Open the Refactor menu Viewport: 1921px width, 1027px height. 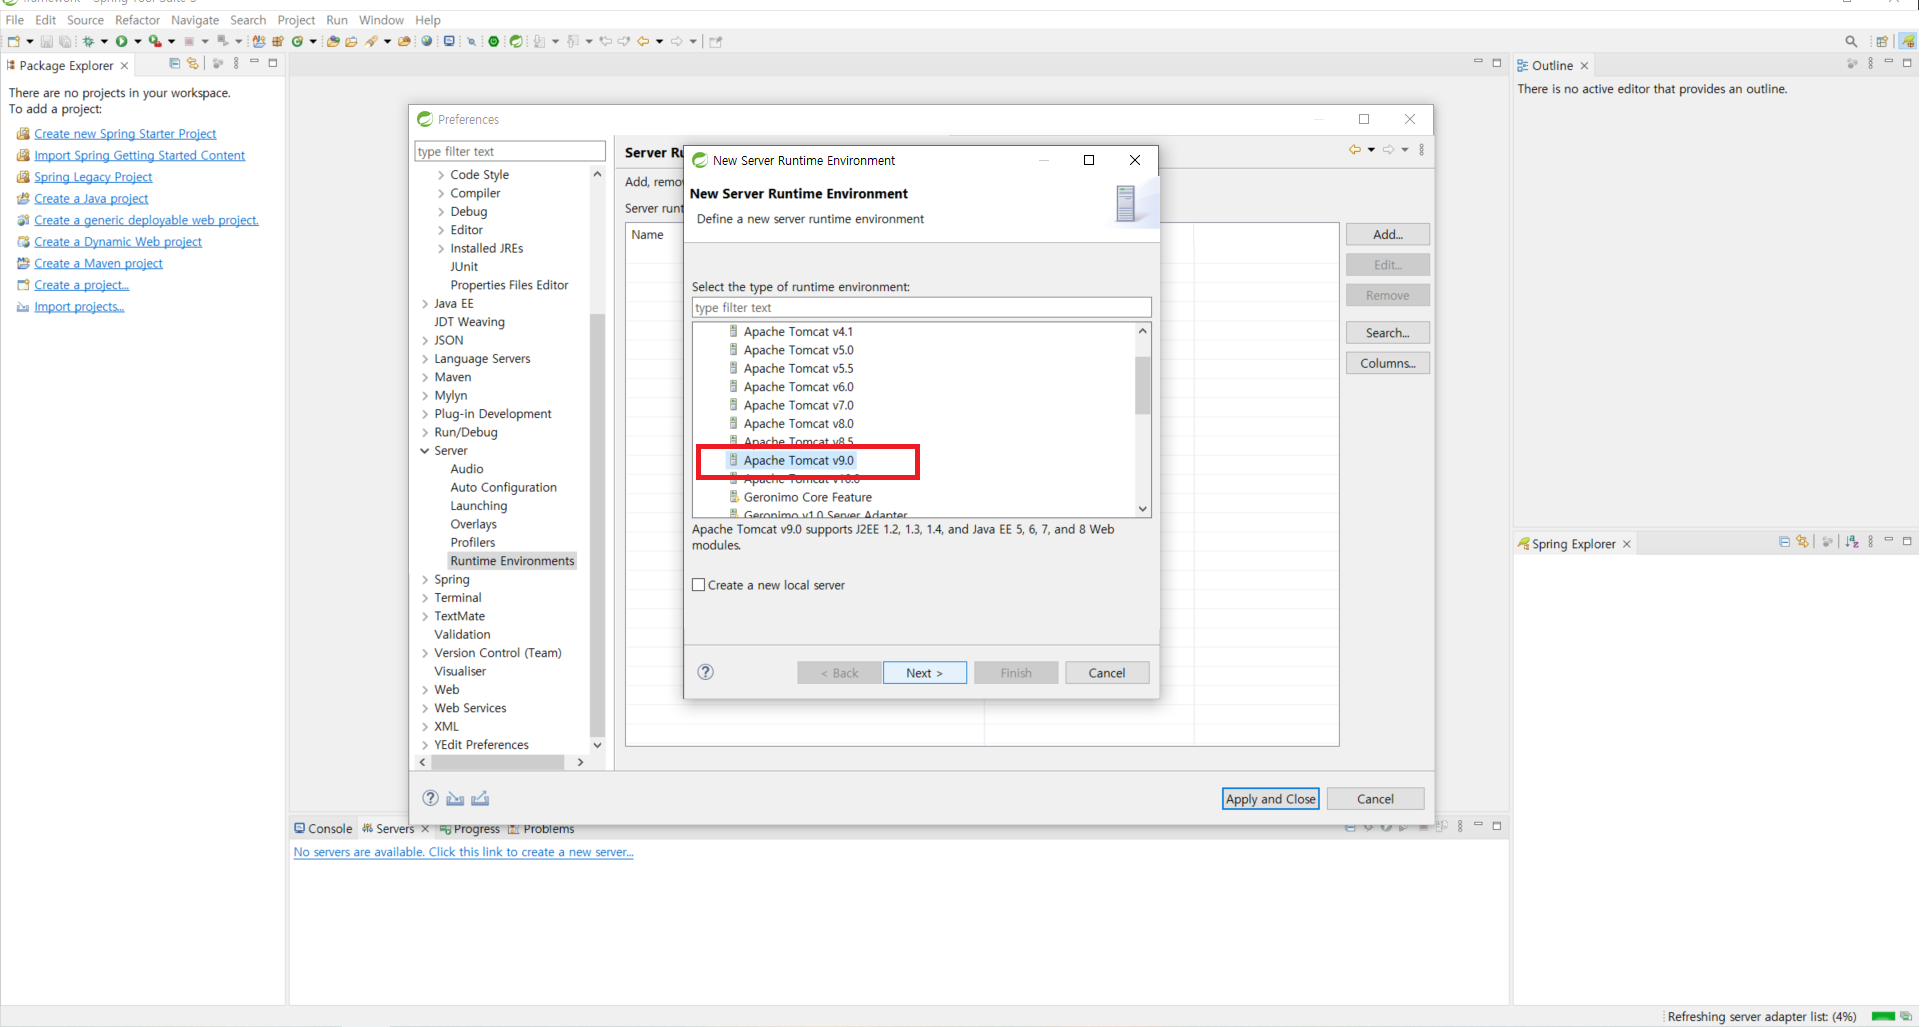click(137, 20)
